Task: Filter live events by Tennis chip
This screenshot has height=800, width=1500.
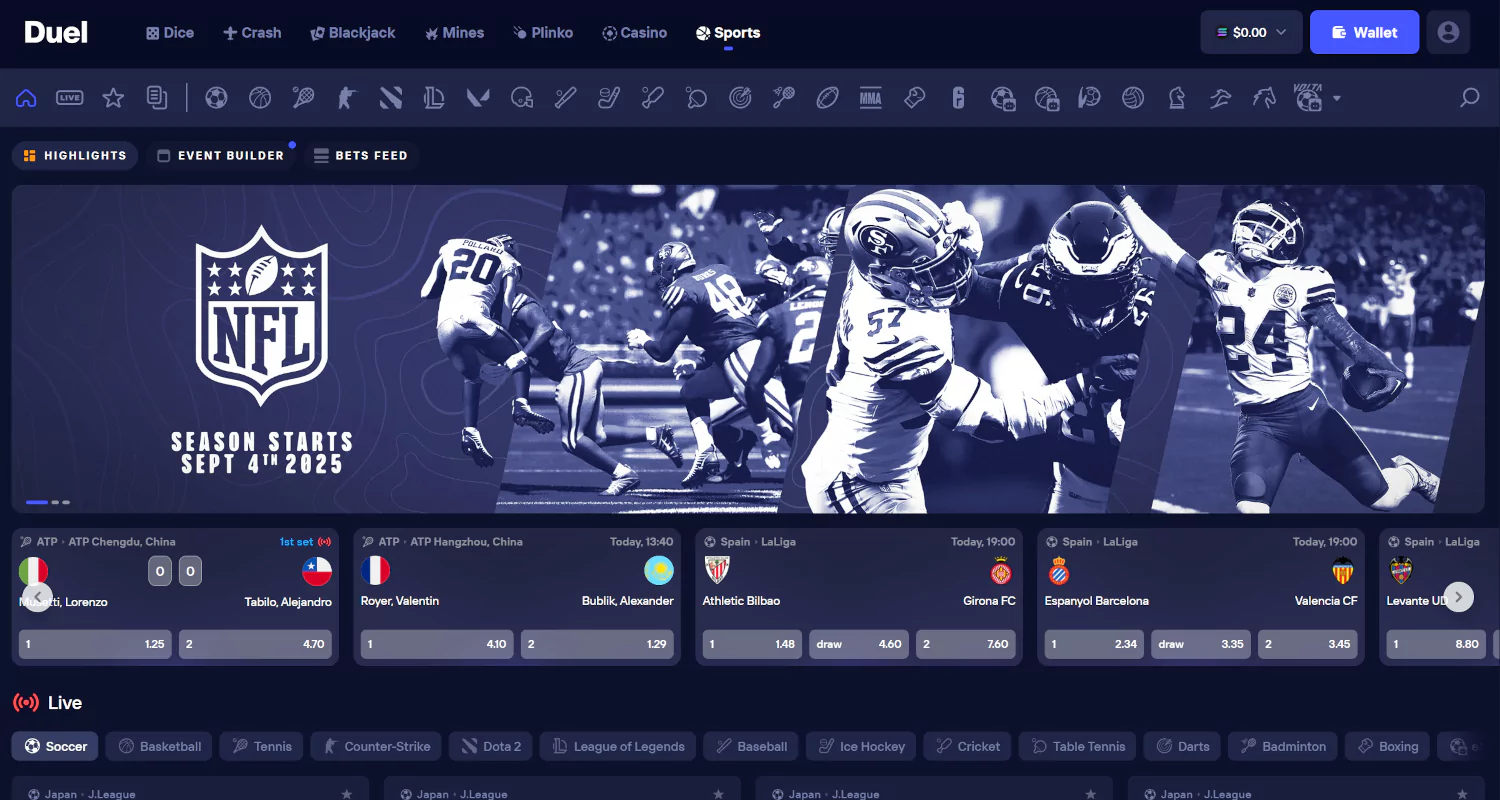Action: pyautogui.click(x=262, y=746)
